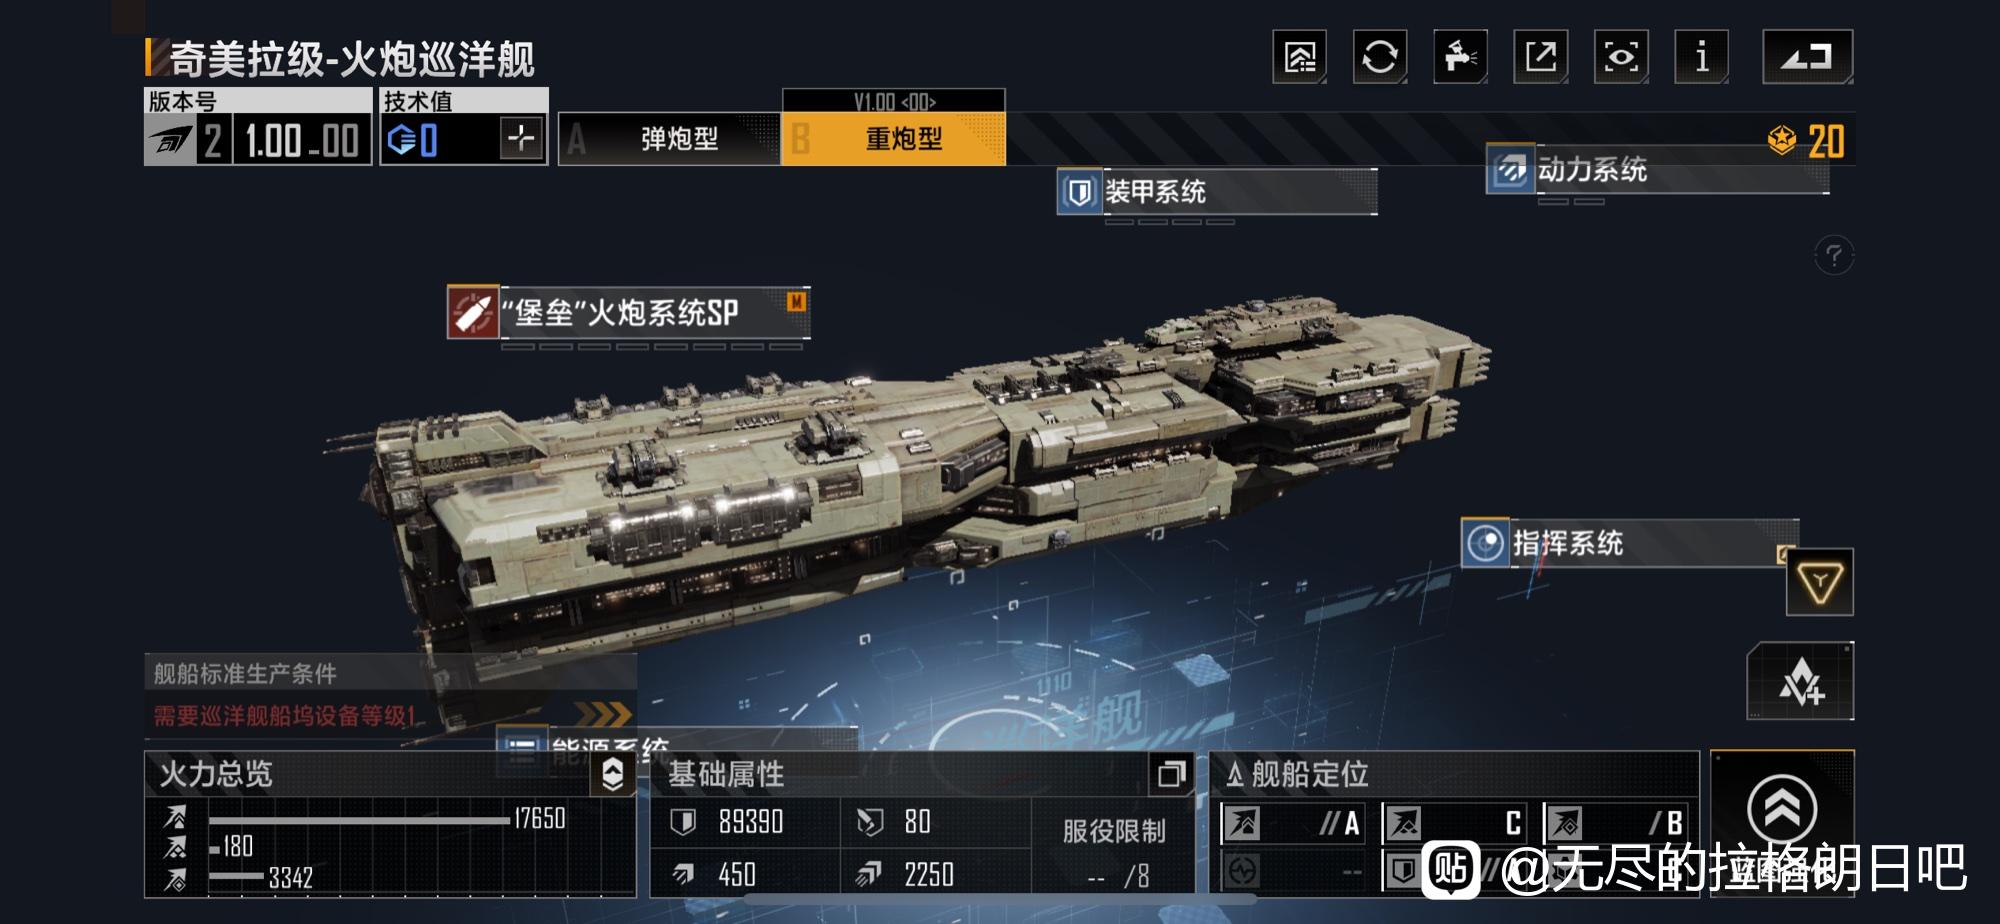
Task: Add tech points with plus button
Action: coord(521,138)
